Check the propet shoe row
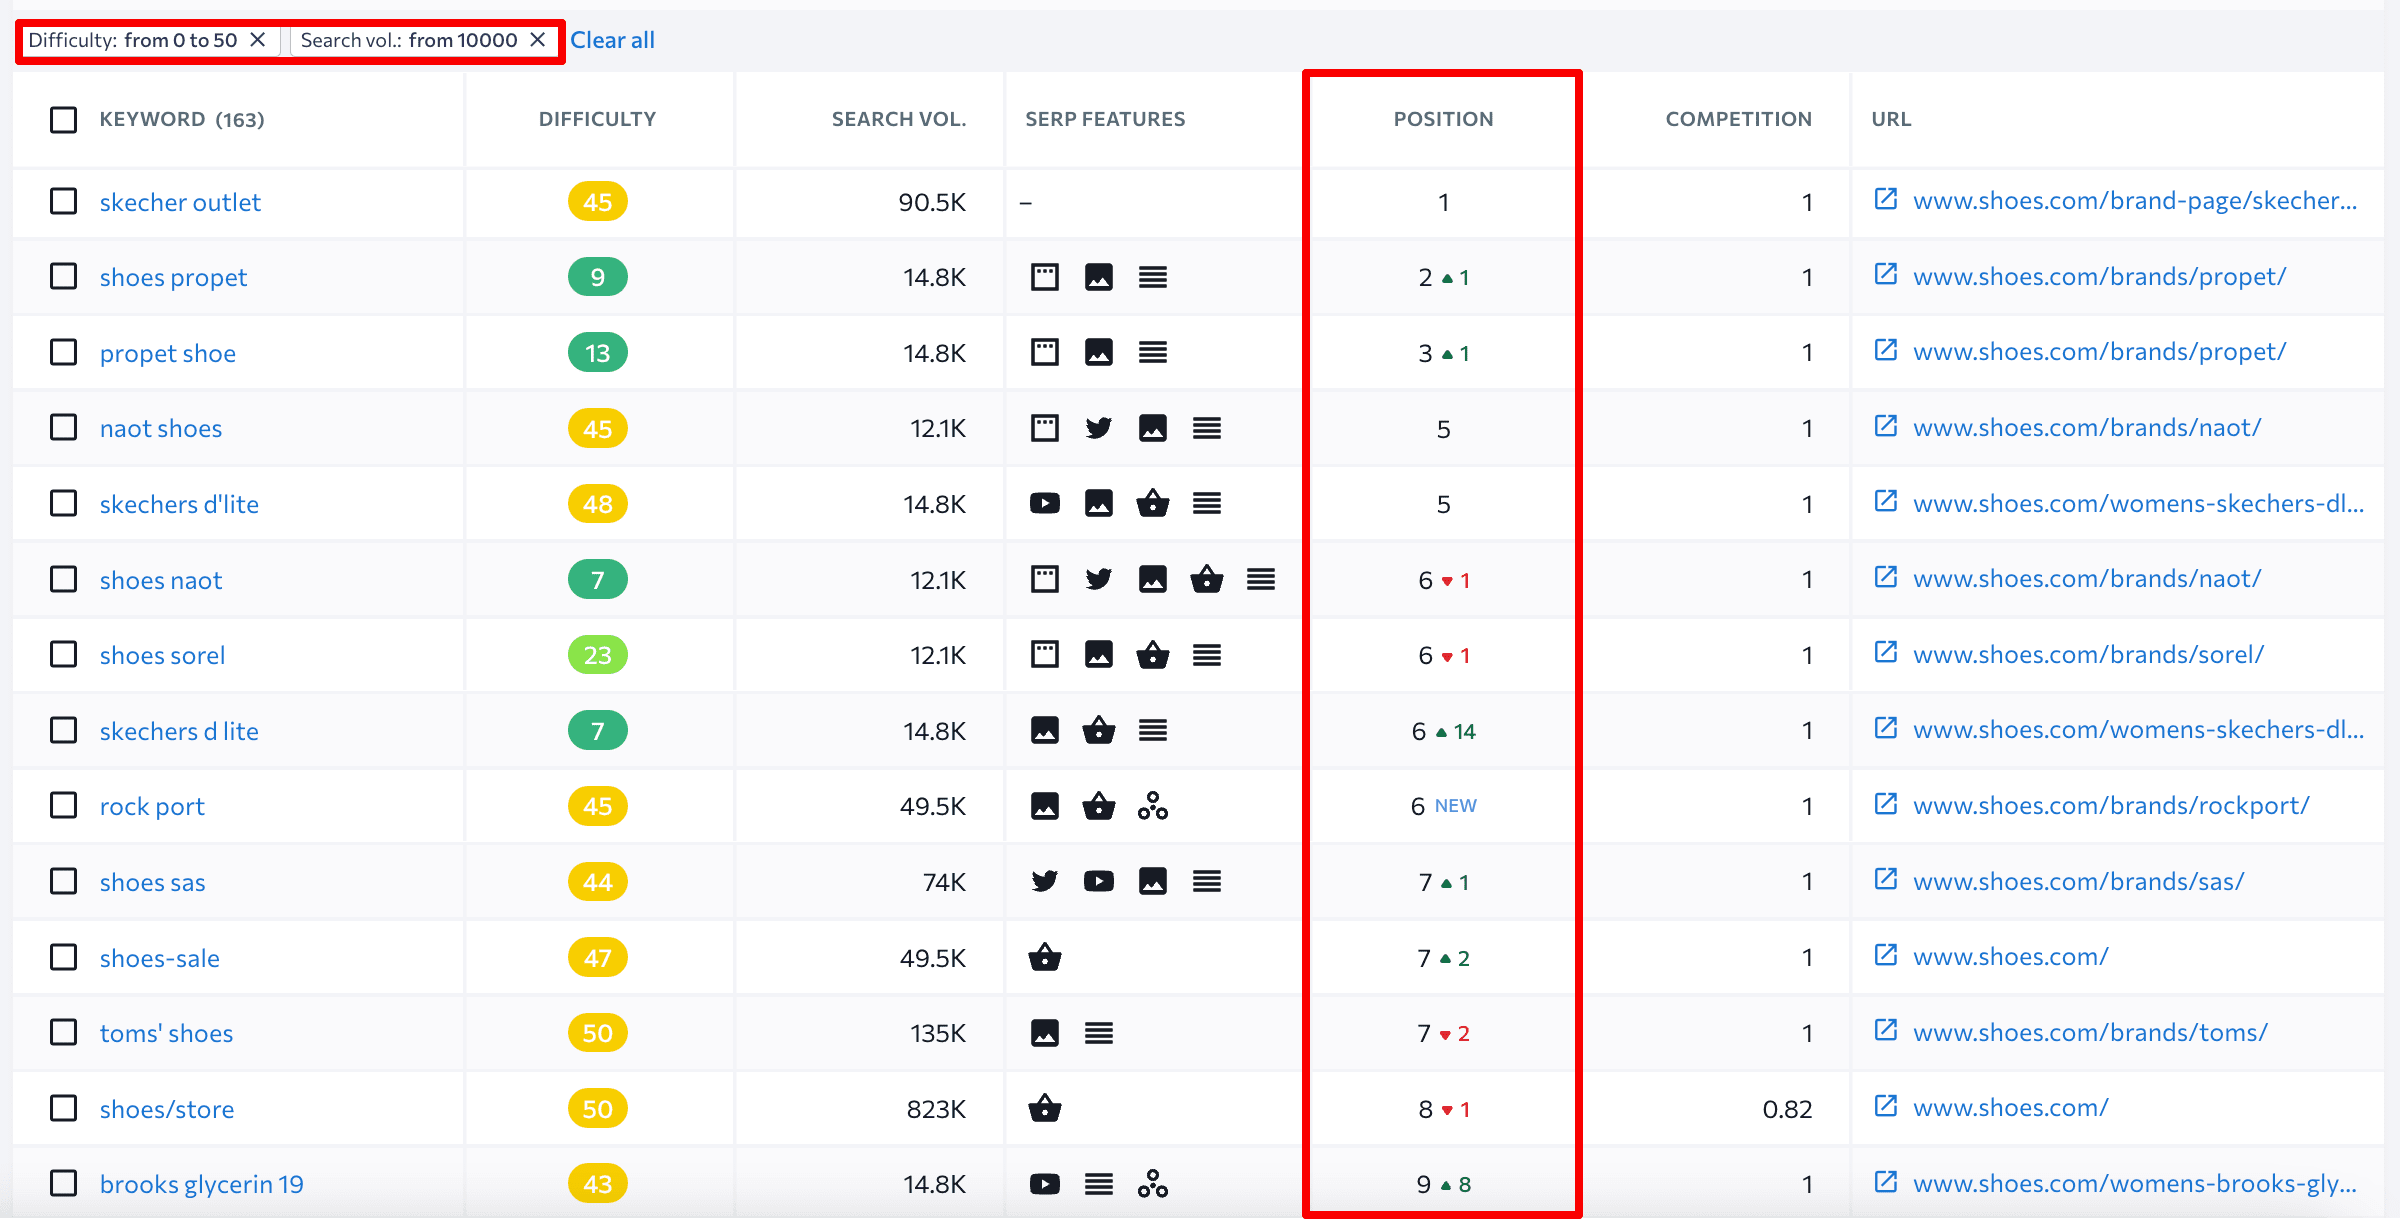The height and width of the screenshot is (1222, 2400). pos(64,352)
